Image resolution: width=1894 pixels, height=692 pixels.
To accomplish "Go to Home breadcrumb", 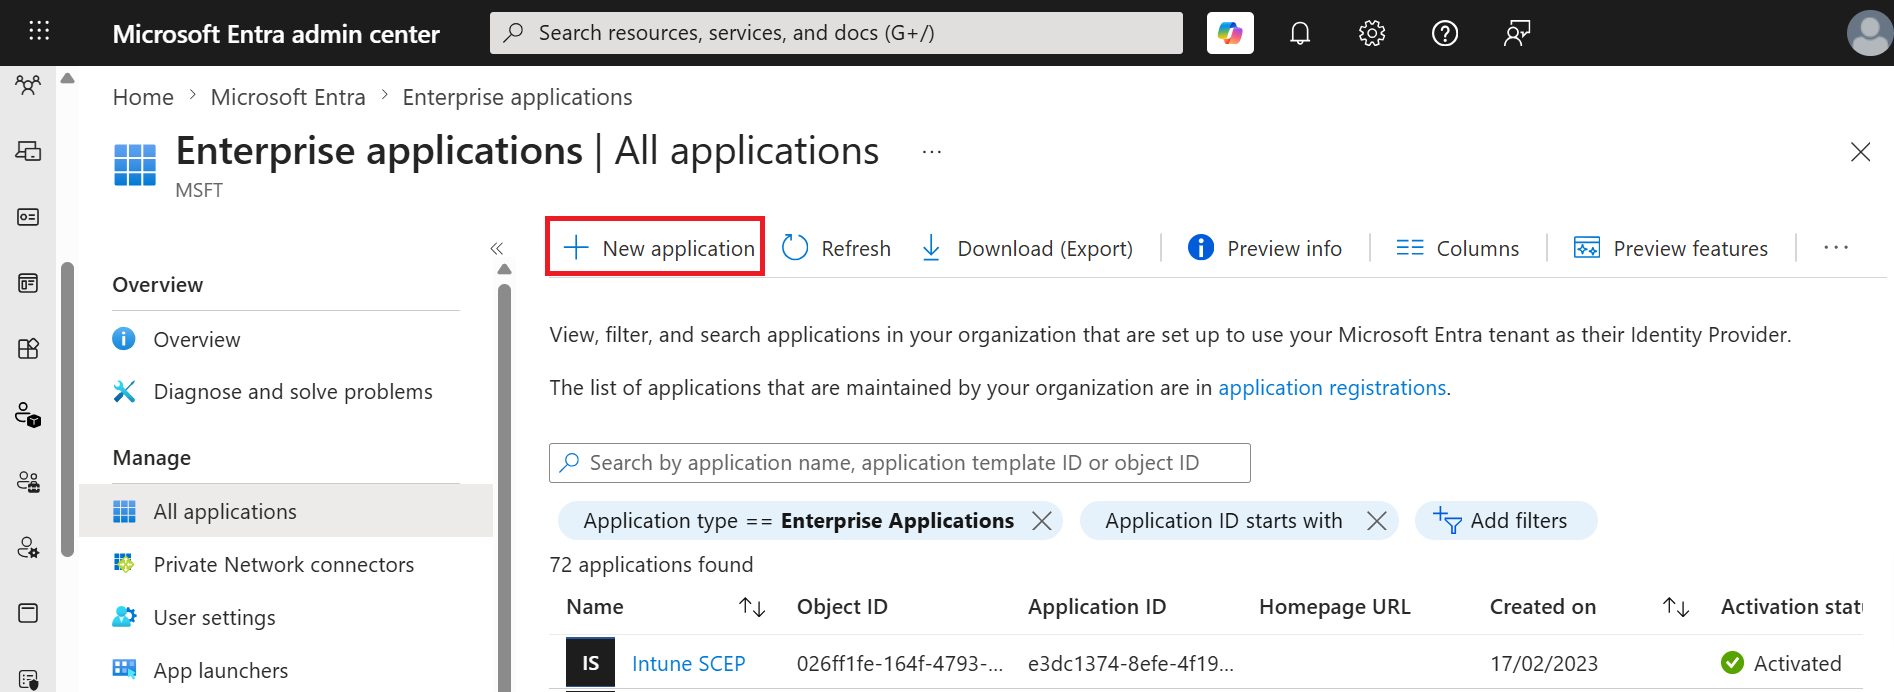I will click(143, 97).
